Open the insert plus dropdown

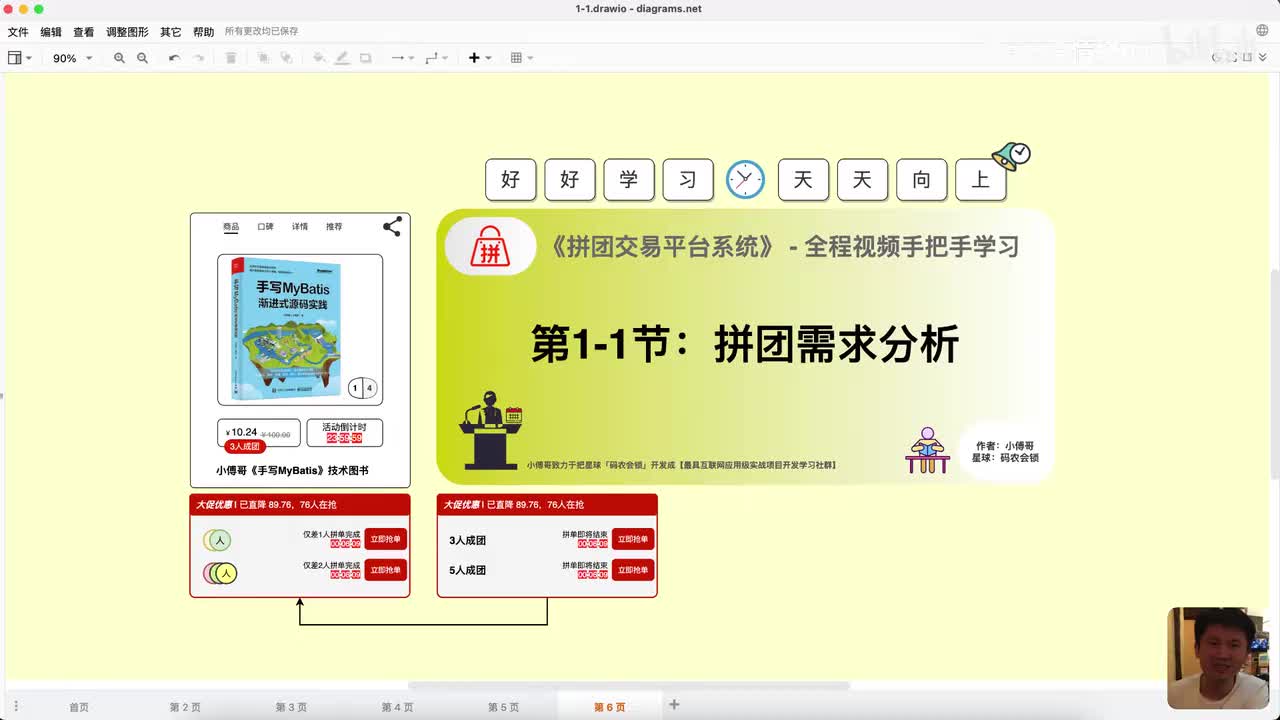coord(480,58)
